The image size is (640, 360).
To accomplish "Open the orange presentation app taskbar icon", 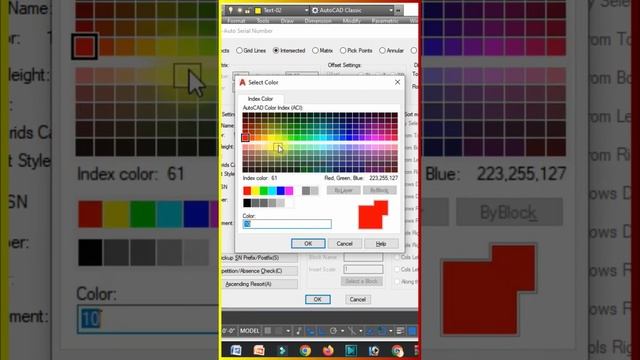I will 259,350.
